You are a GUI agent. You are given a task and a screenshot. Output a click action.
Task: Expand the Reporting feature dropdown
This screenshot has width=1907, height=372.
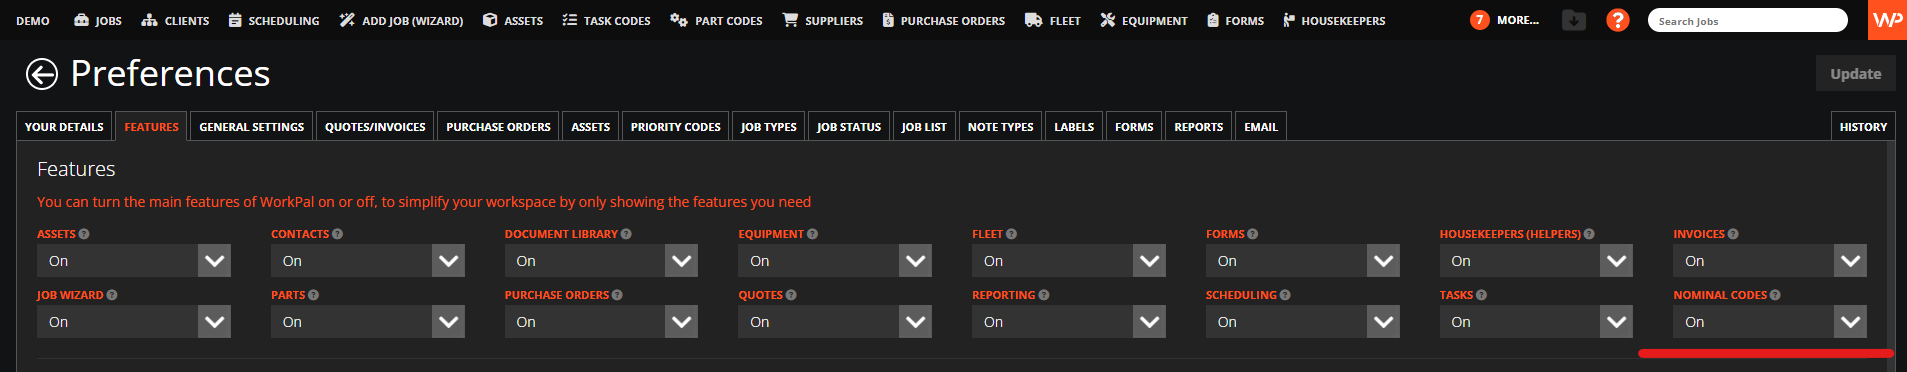(1069, 322)
